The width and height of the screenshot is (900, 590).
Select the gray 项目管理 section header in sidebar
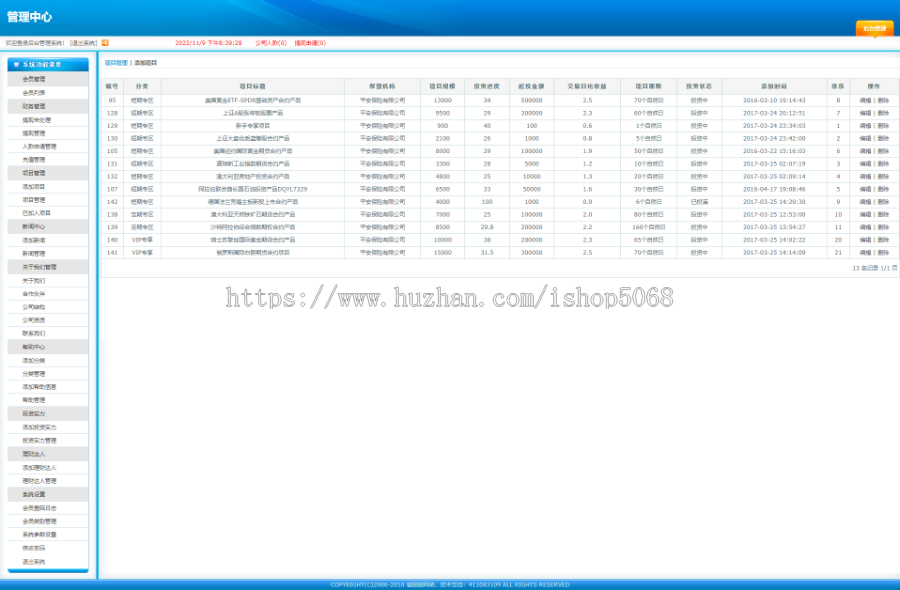(x=48, y=173)
